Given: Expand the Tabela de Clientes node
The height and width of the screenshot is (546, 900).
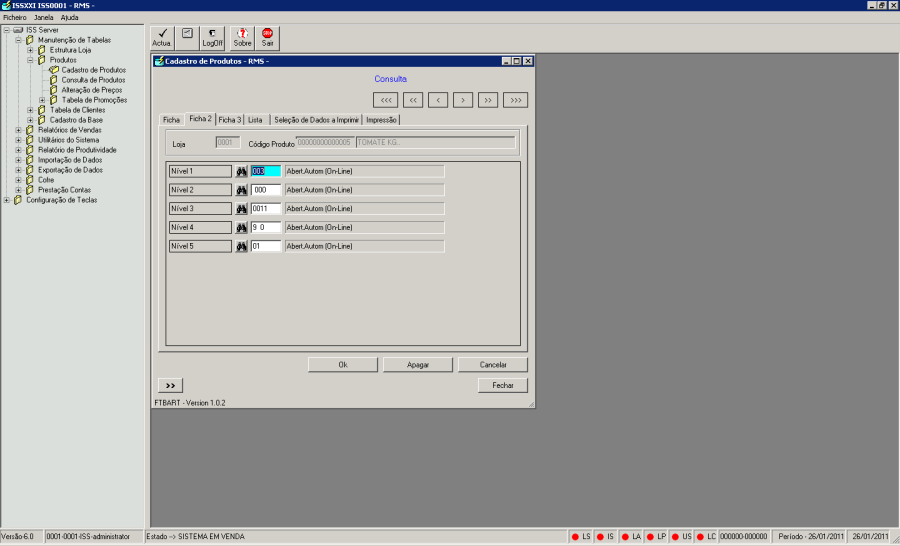Looking at the screenshot, I should point(30,110).
